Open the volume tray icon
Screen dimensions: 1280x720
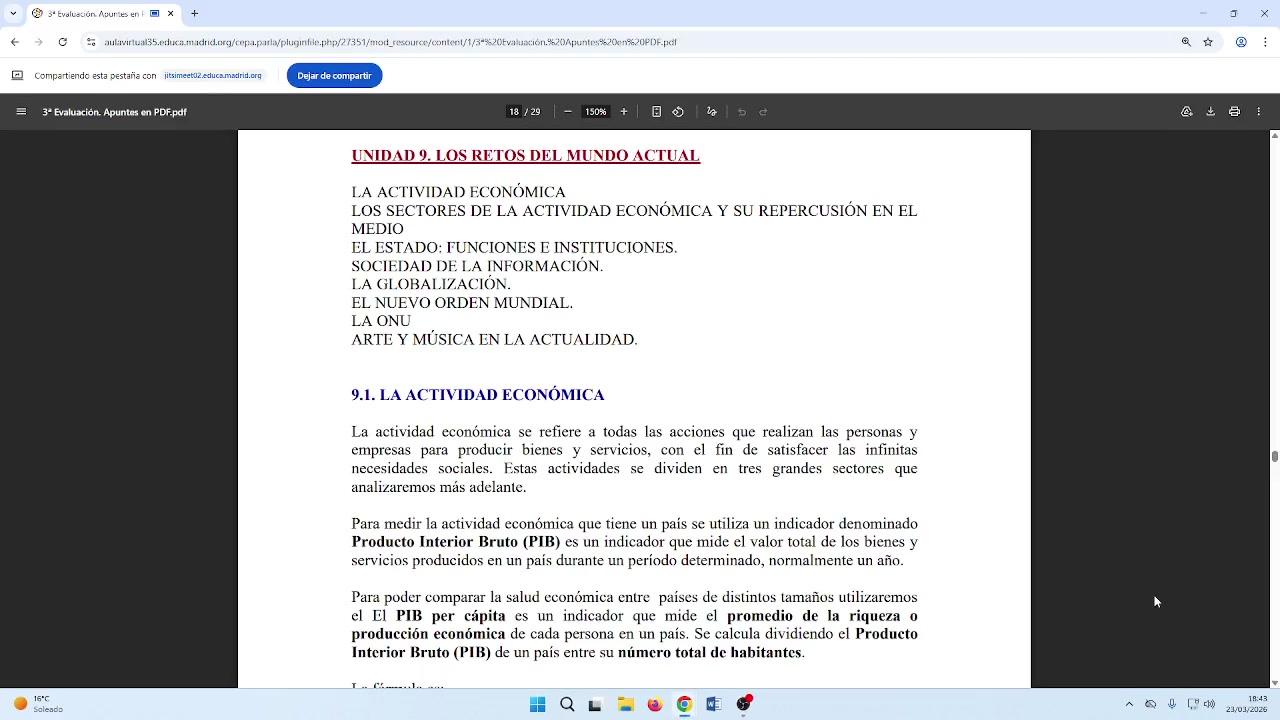(1210, 704)
